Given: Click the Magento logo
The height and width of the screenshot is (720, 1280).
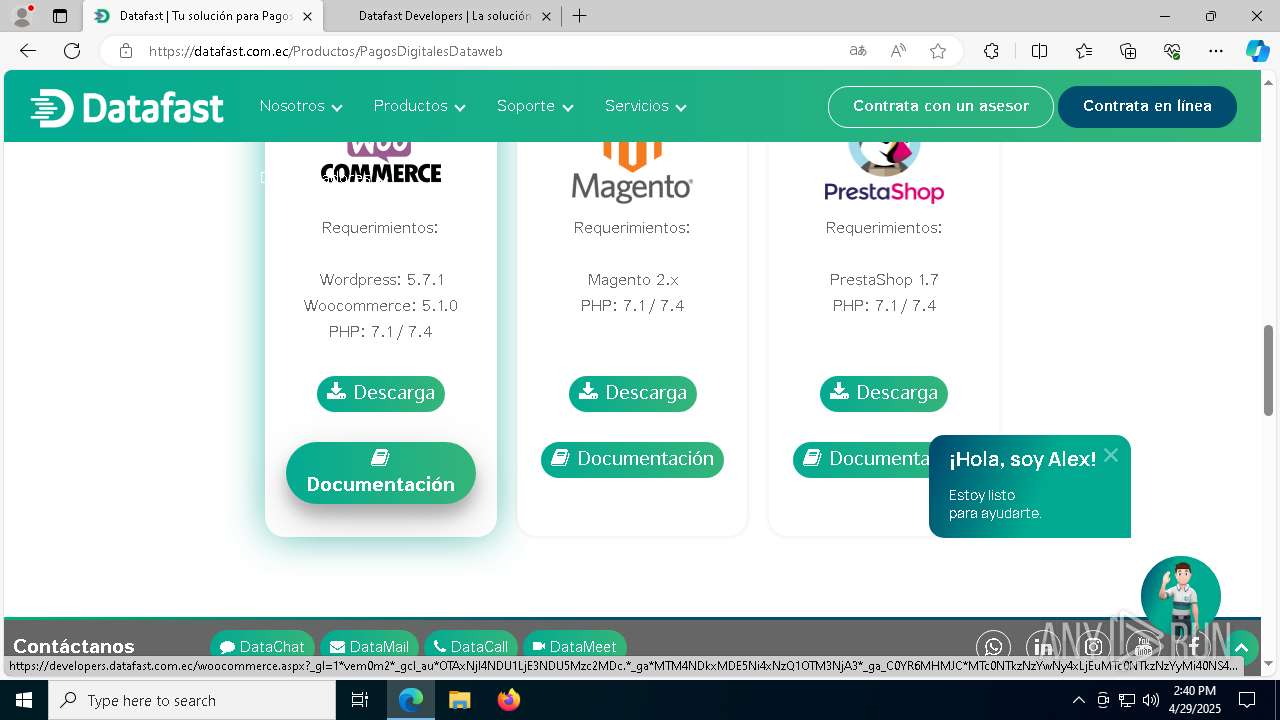Looking at the screenshot, I should pyautogui.click(x=632, y=171).
